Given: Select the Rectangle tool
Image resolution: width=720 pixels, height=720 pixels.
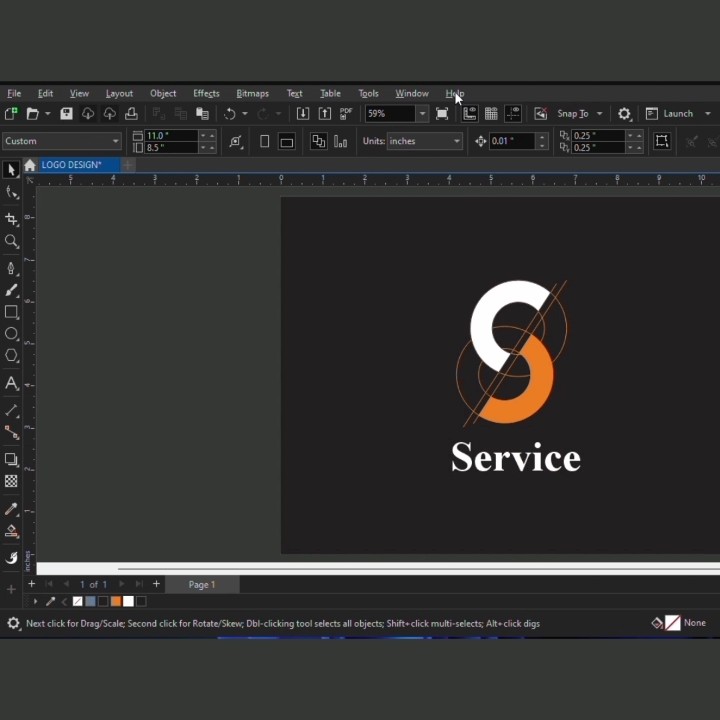Looking at the screenshot, I should [11, 312].
